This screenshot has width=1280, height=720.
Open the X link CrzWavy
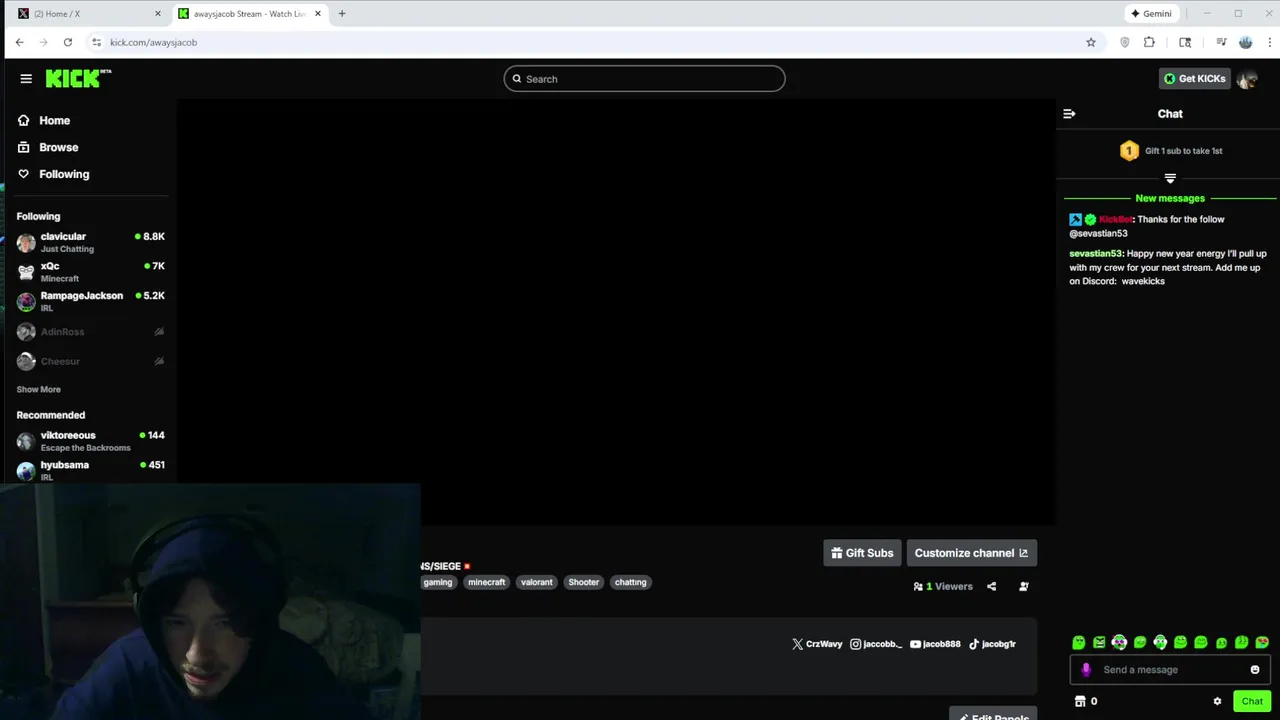pos(817,644)
